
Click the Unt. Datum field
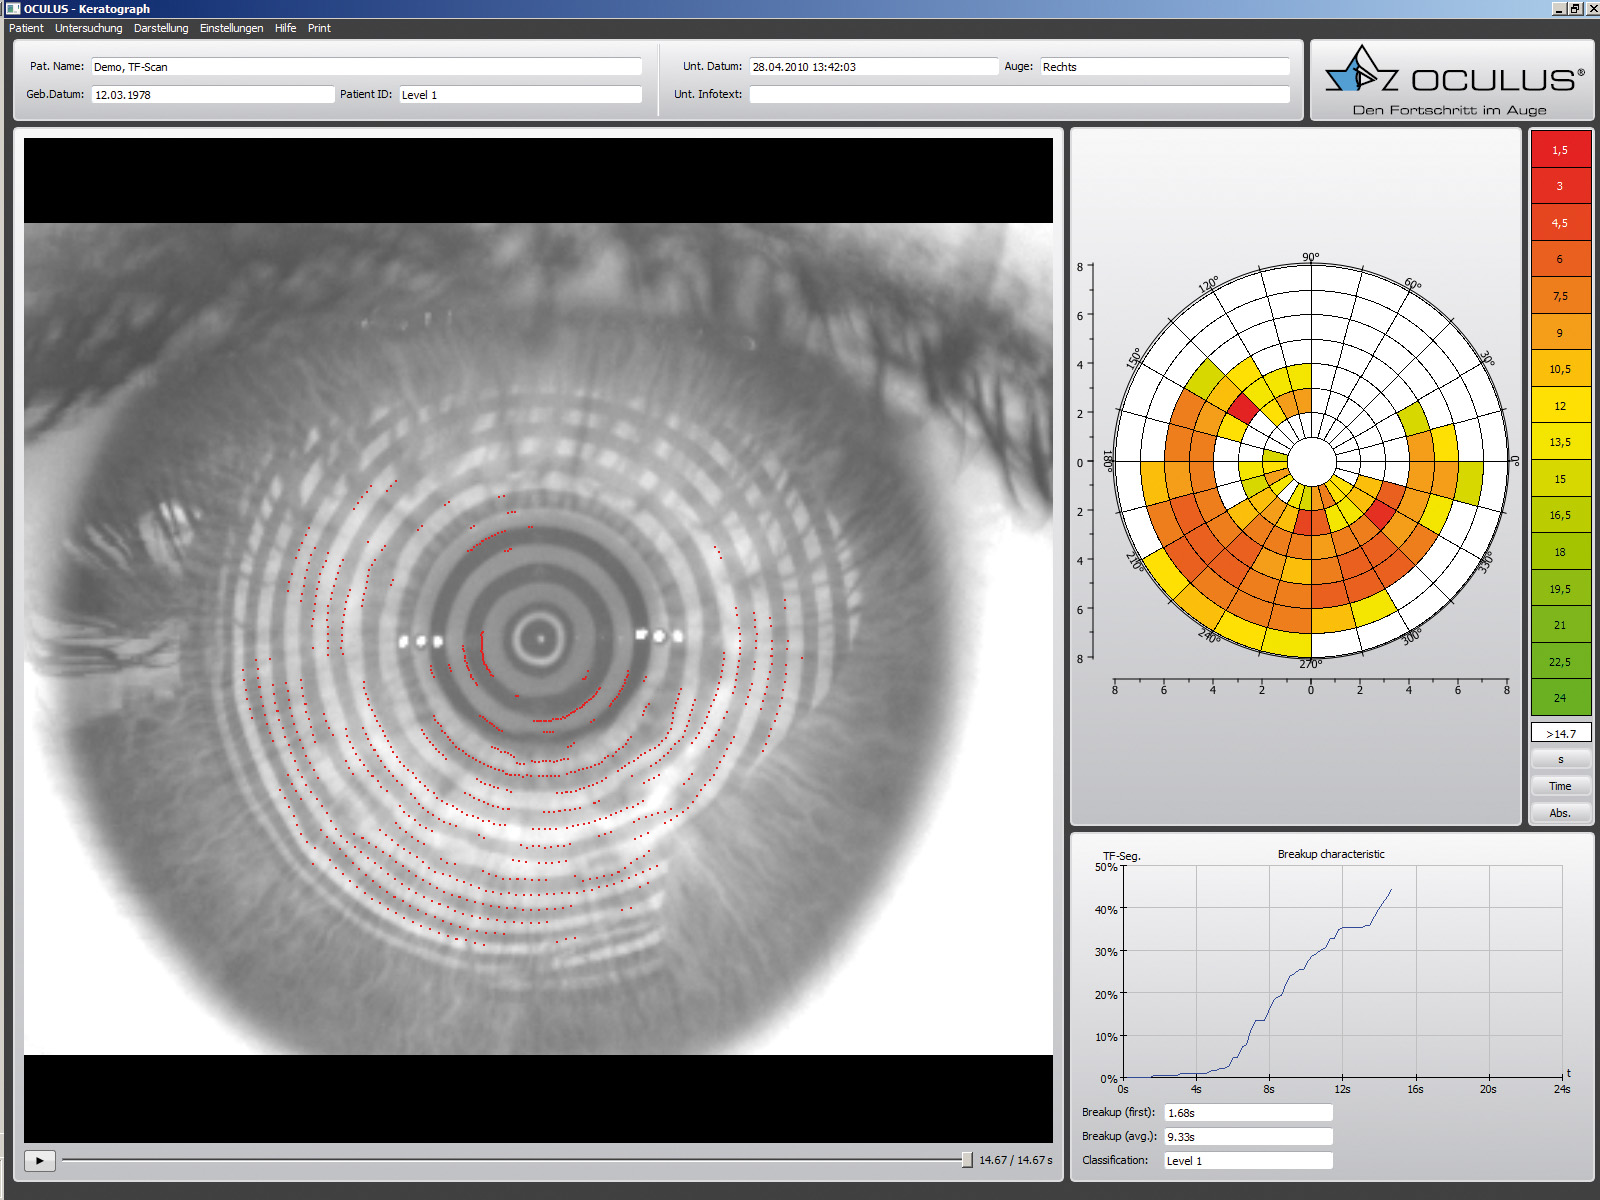(874, 67)
